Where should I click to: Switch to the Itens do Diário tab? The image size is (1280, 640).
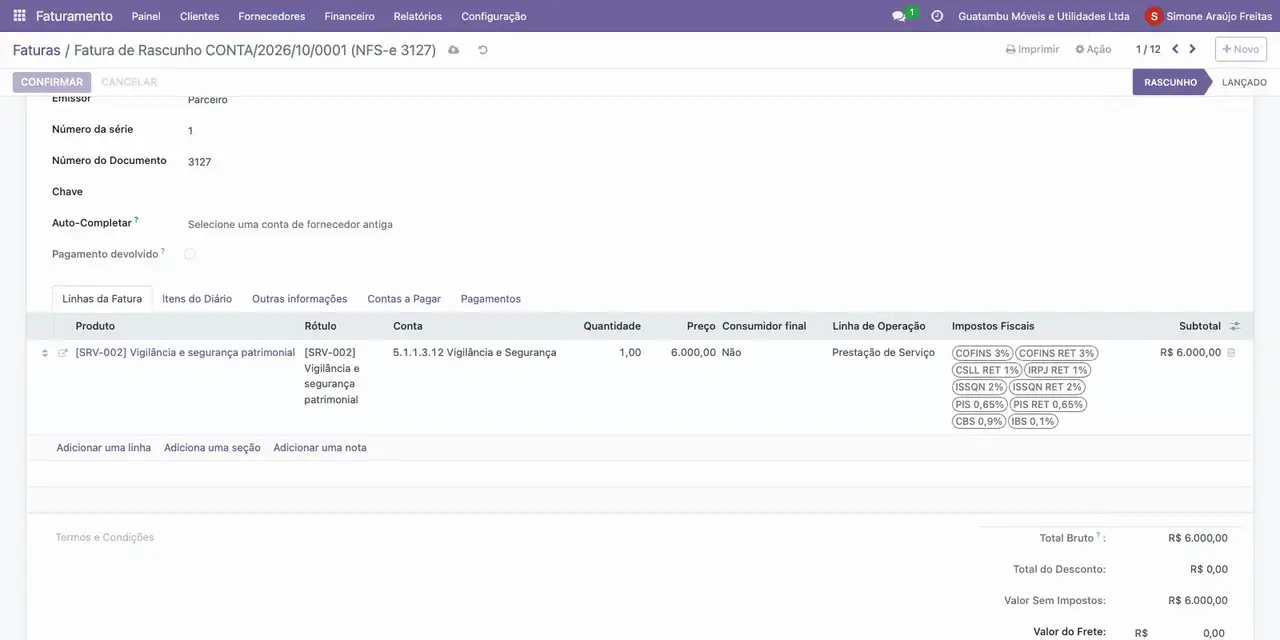[x=197, y=299]
